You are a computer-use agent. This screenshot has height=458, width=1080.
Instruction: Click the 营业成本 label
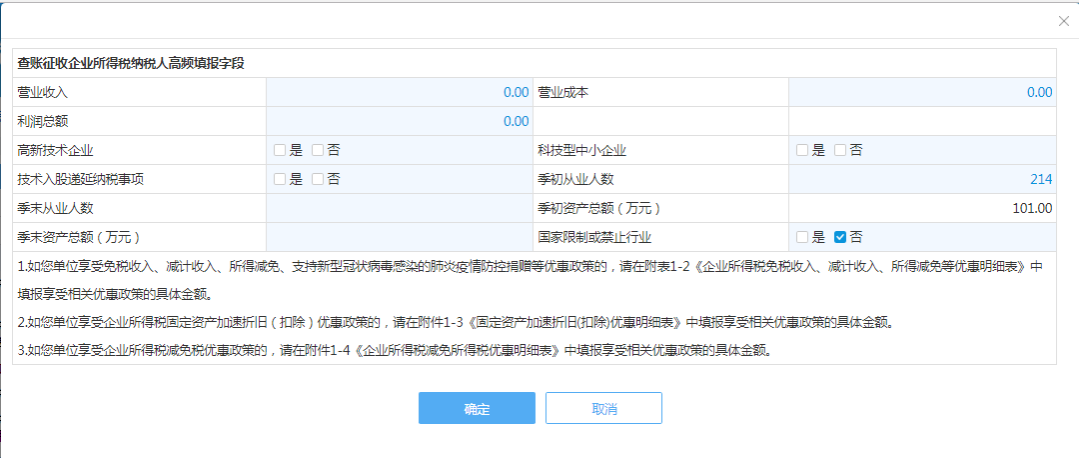coord(563,92)
